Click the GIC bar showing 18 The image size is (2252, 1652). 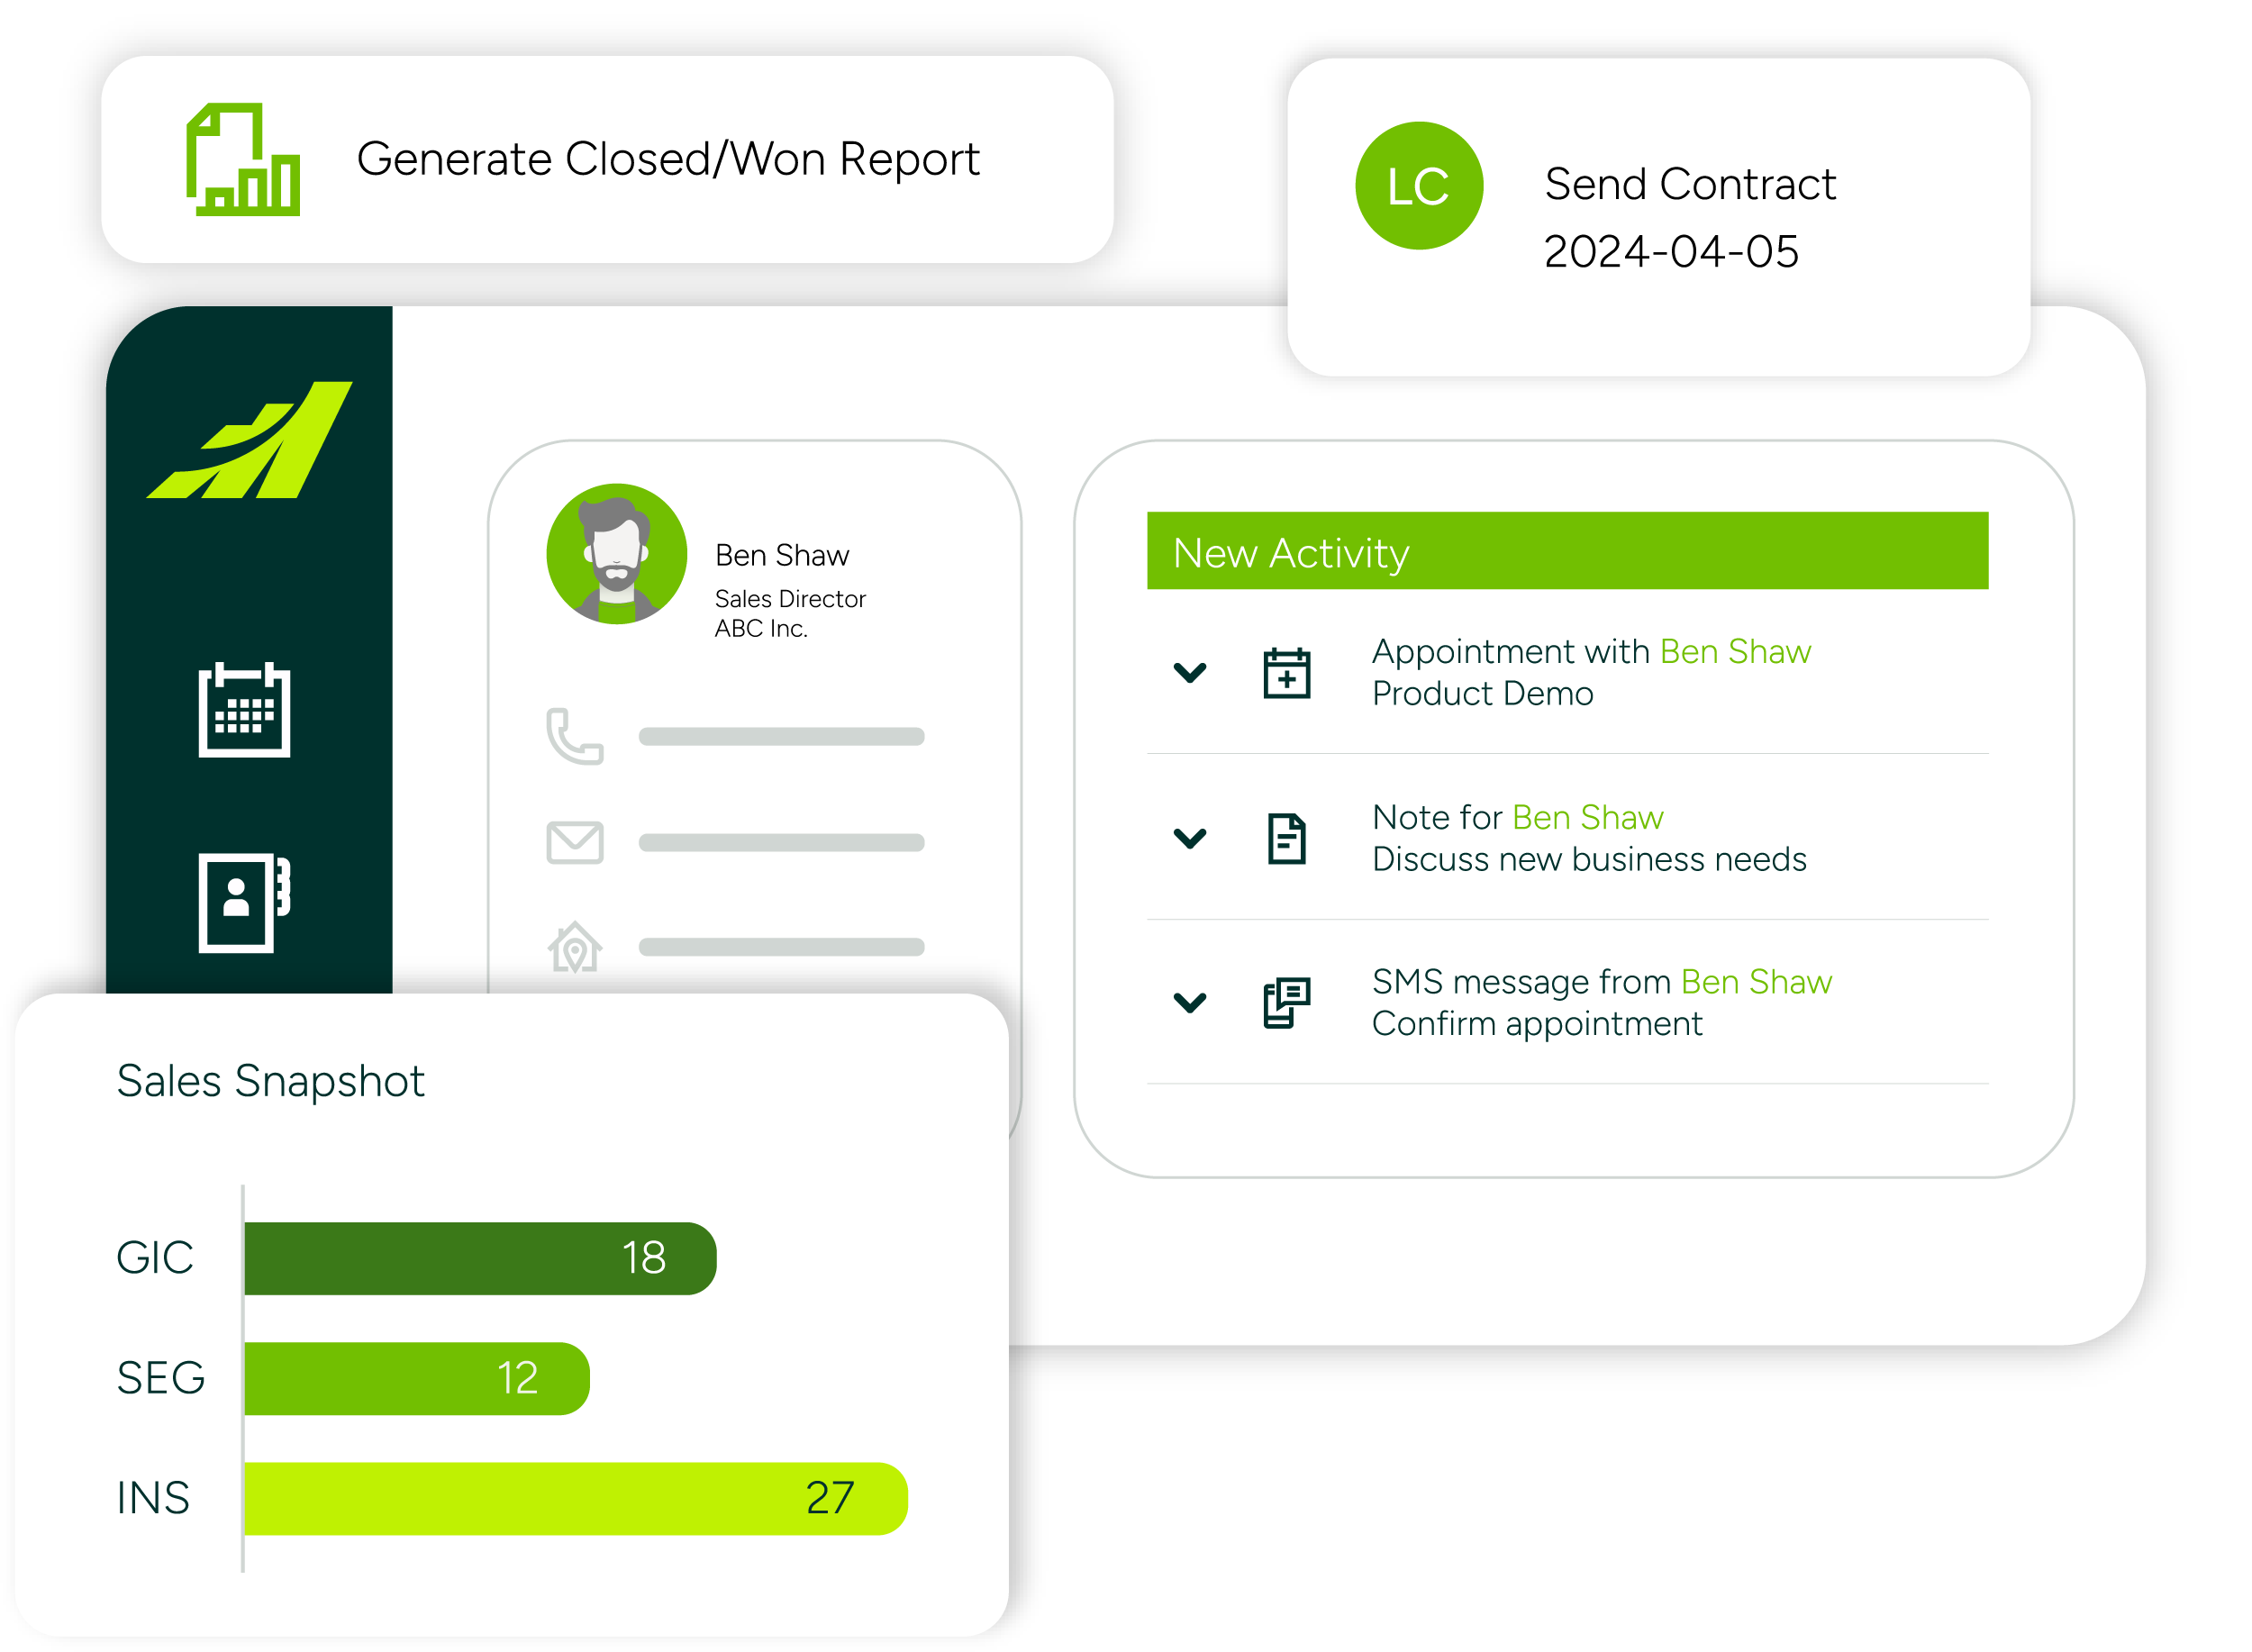(x=480, y=1258)
